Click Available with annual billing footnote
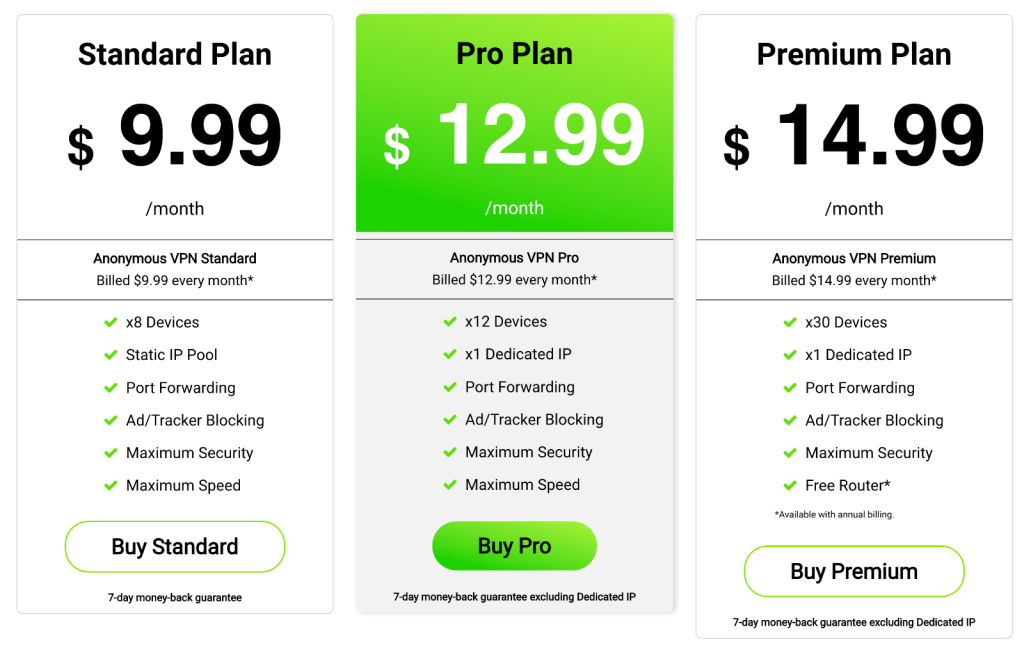1024x652 pixels. pyautogui.click(x=834, y=515)
